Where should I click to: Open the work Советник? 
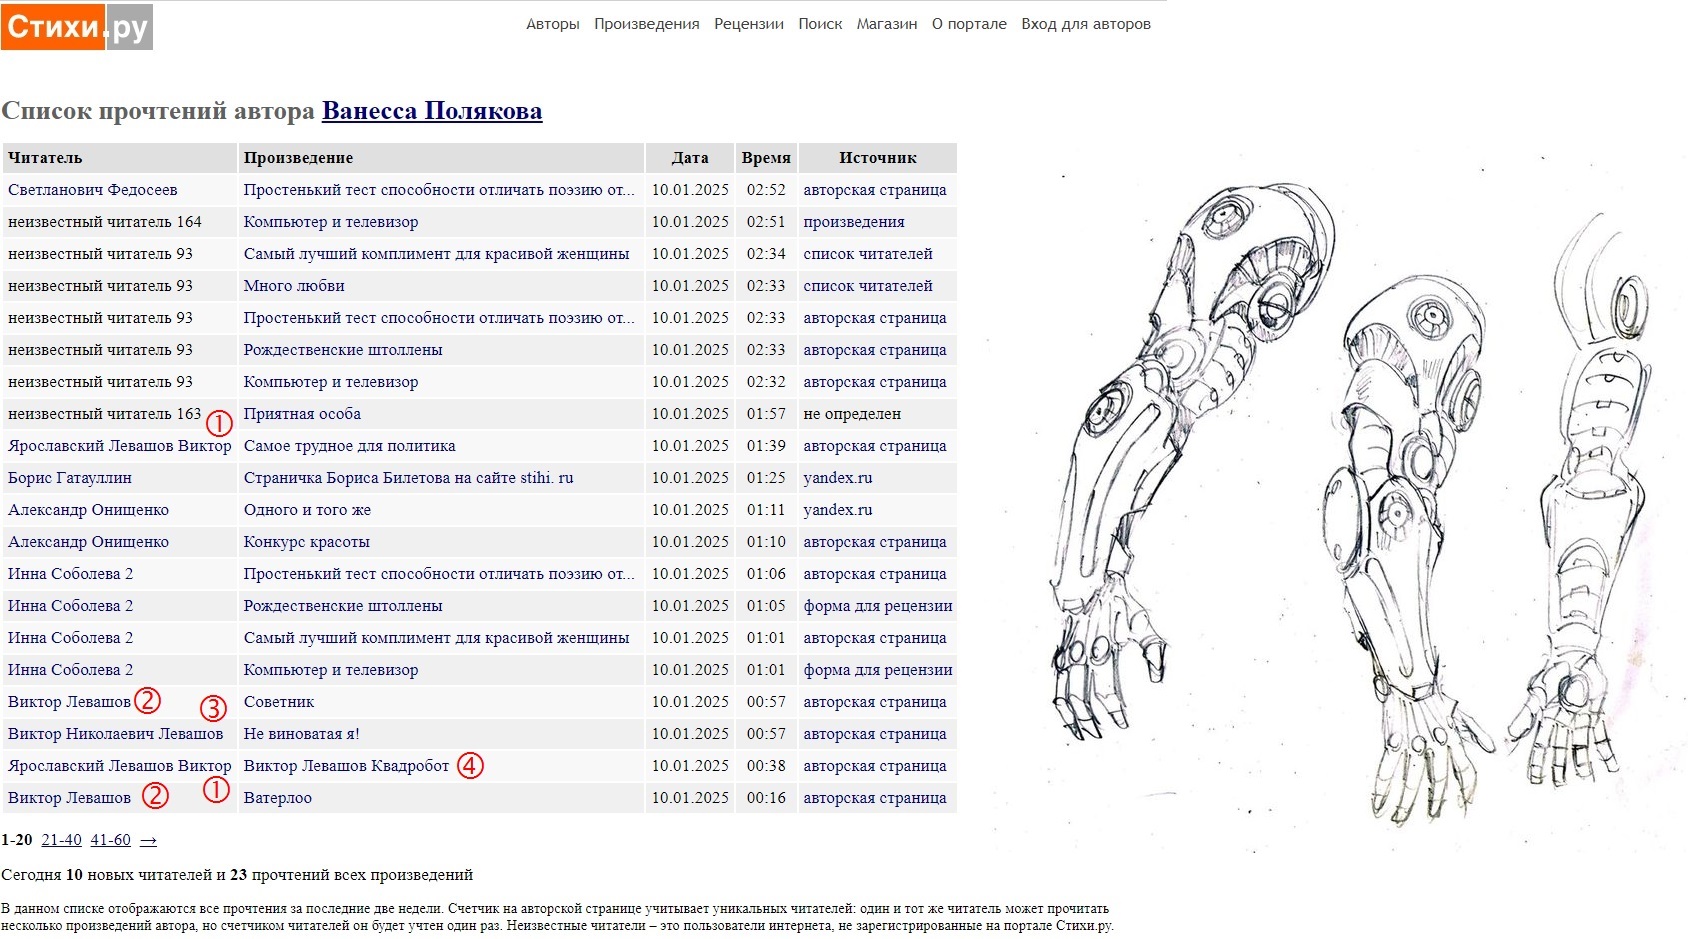pyautogui.click(x=279, y=702)
